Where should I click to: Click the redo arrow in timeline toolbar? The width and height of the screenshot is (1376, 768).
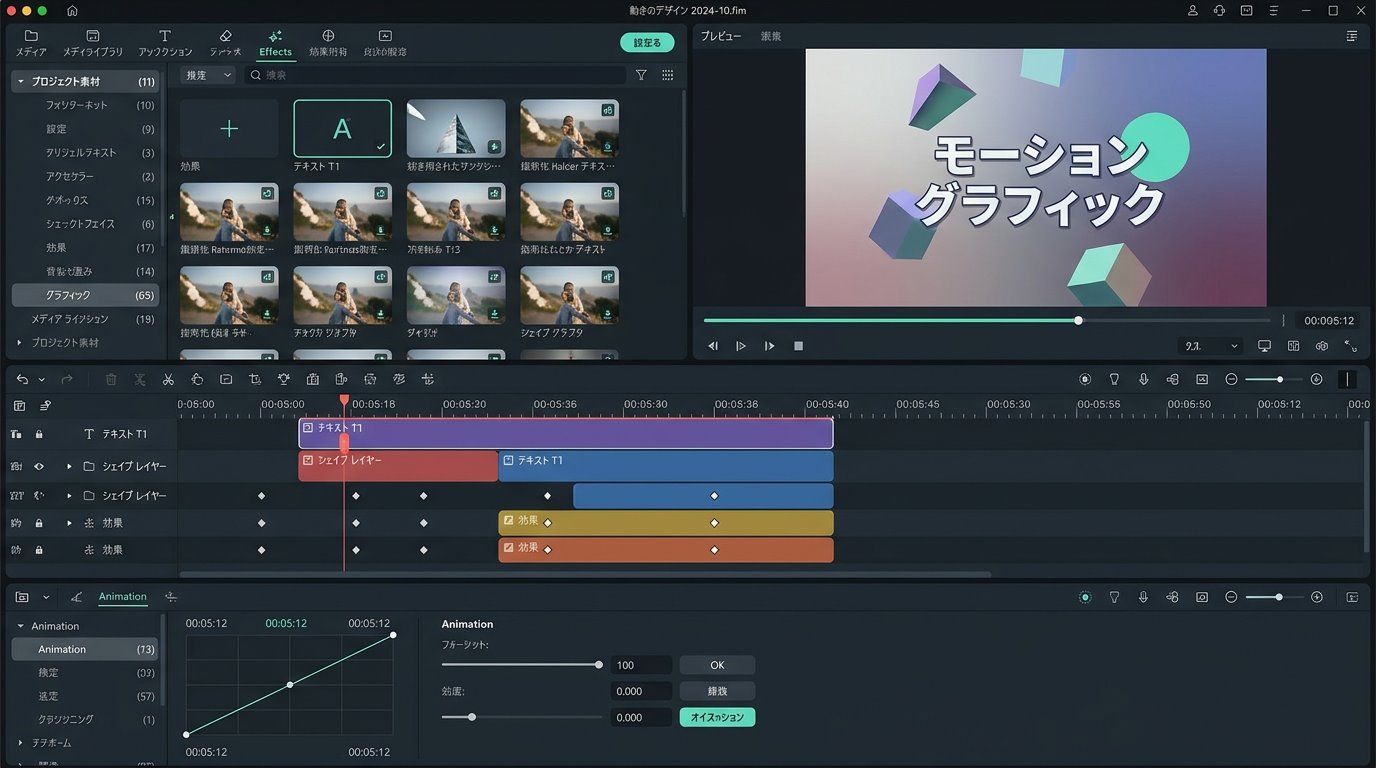[x=67, y=380]
